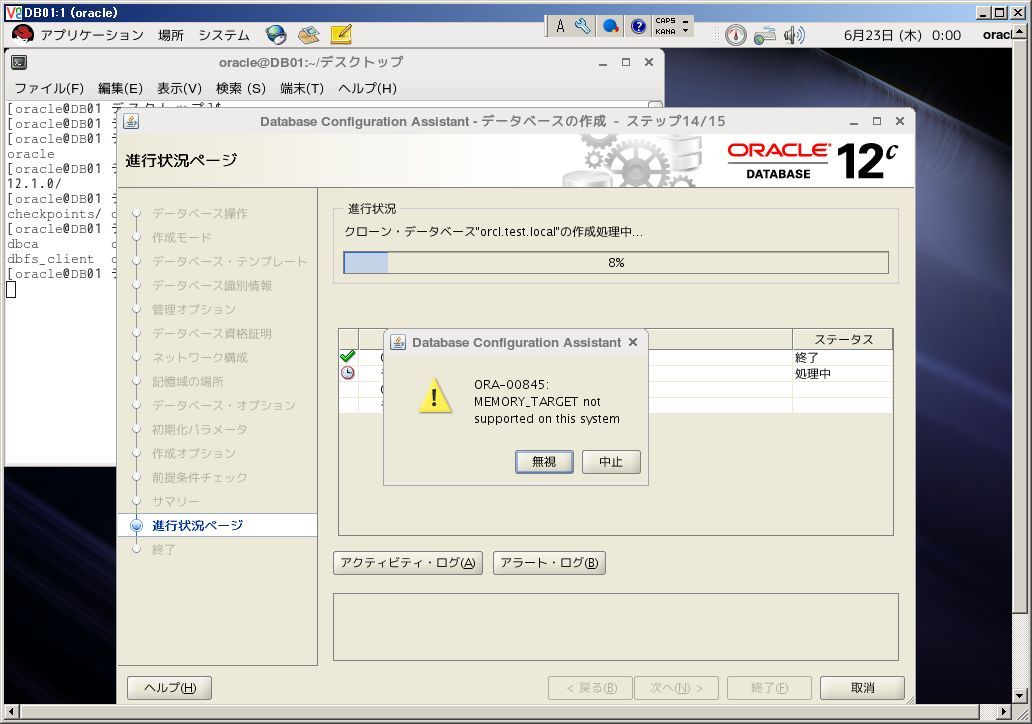Screen dimensions: 1032x724
Task: Click 中止 to abort database creation
Action: 611,462
